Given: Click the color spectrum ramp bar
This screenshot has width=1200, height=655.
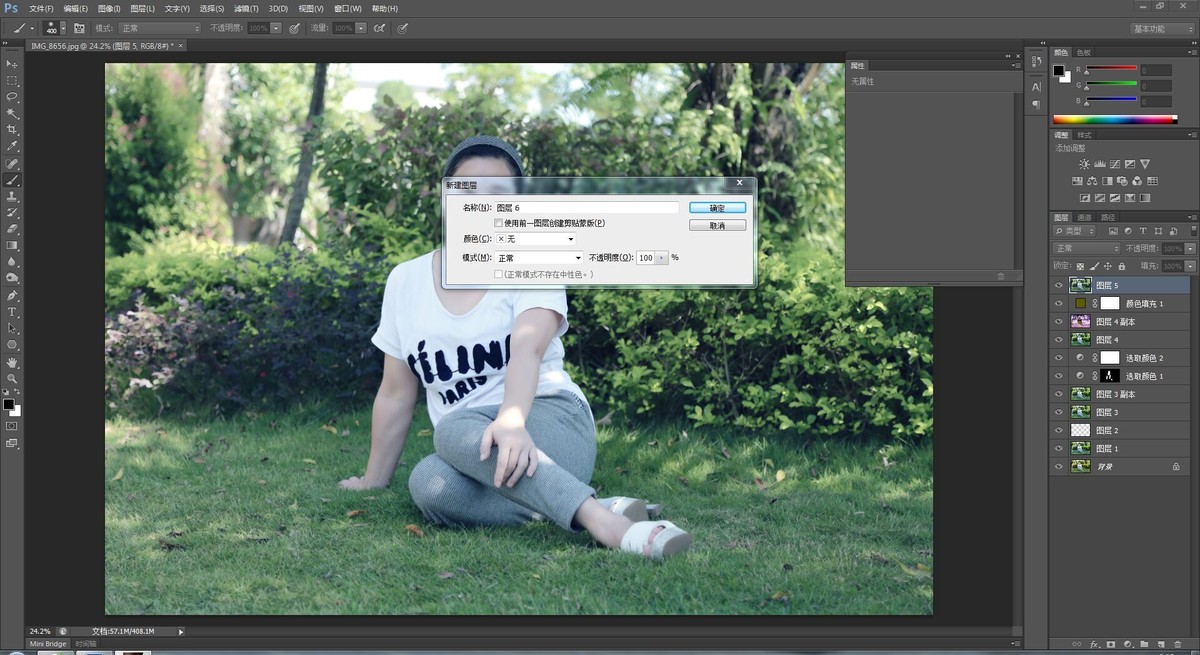Looking at the screenshot, I should [x=1115, y=120].
